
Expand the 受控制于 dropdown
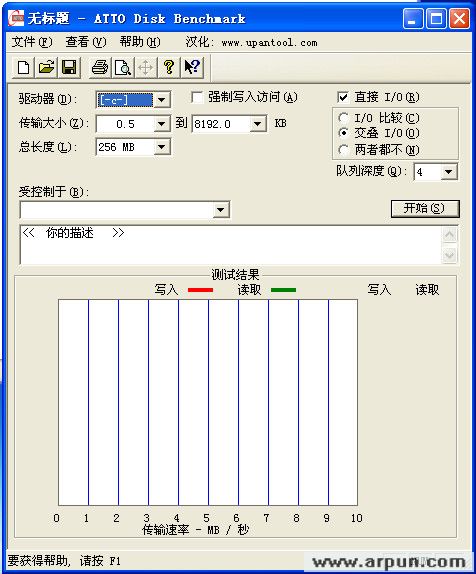(220, 210)
